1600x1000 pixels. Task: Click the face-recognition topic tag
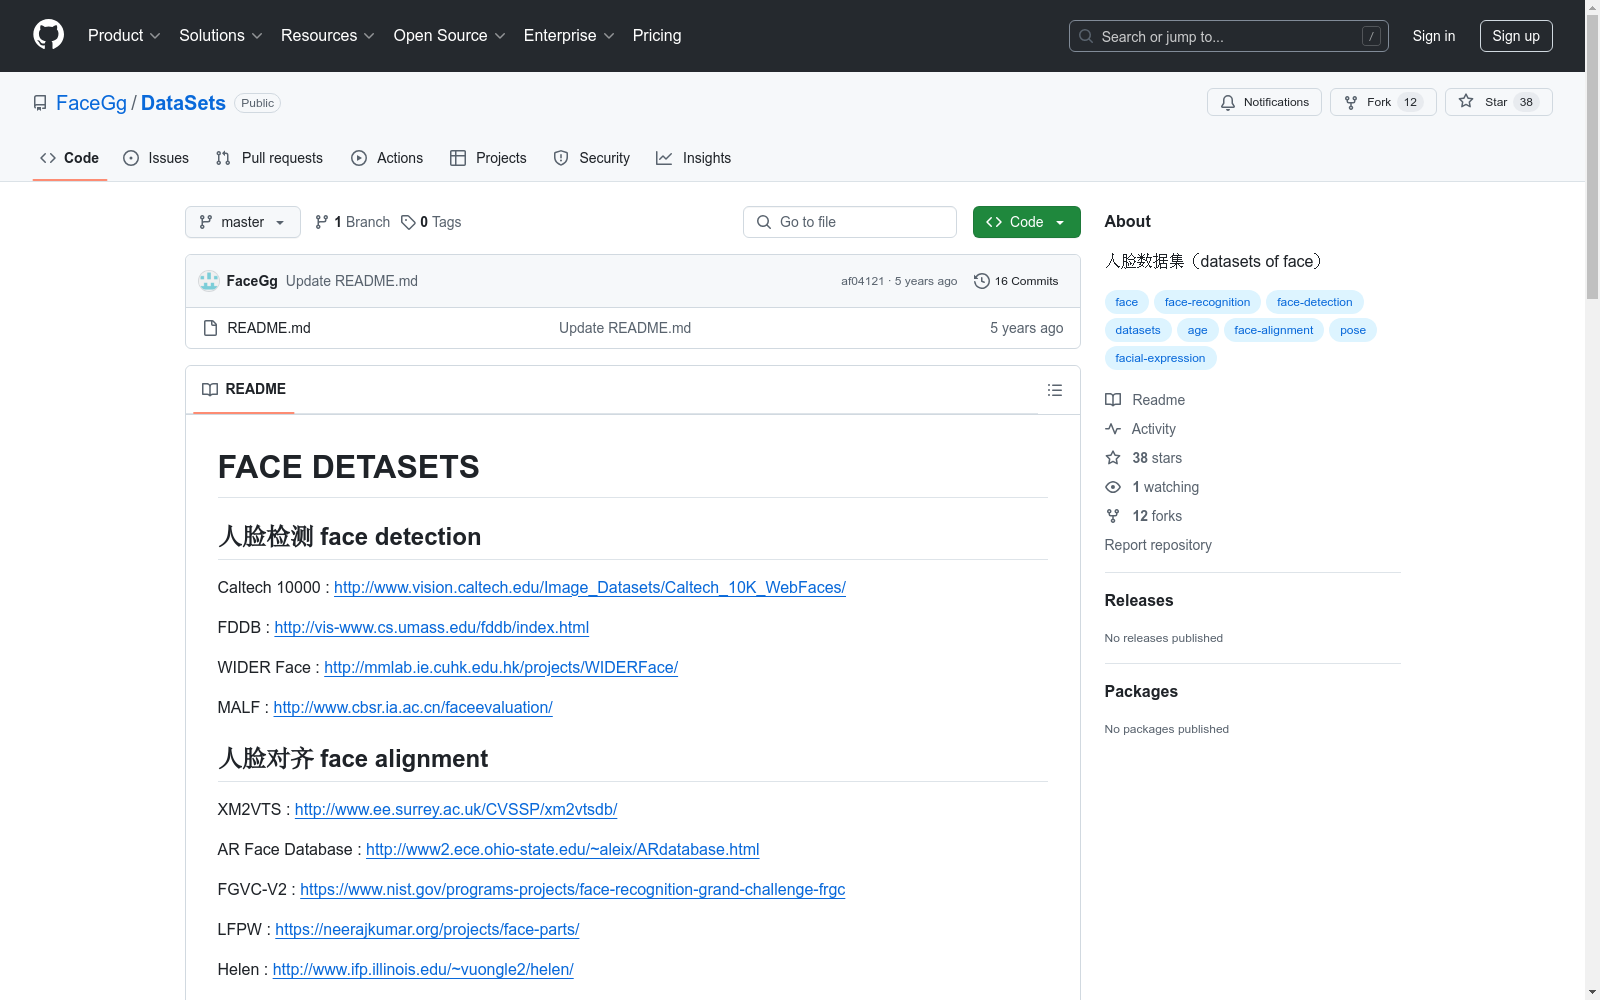(1207, 302)
